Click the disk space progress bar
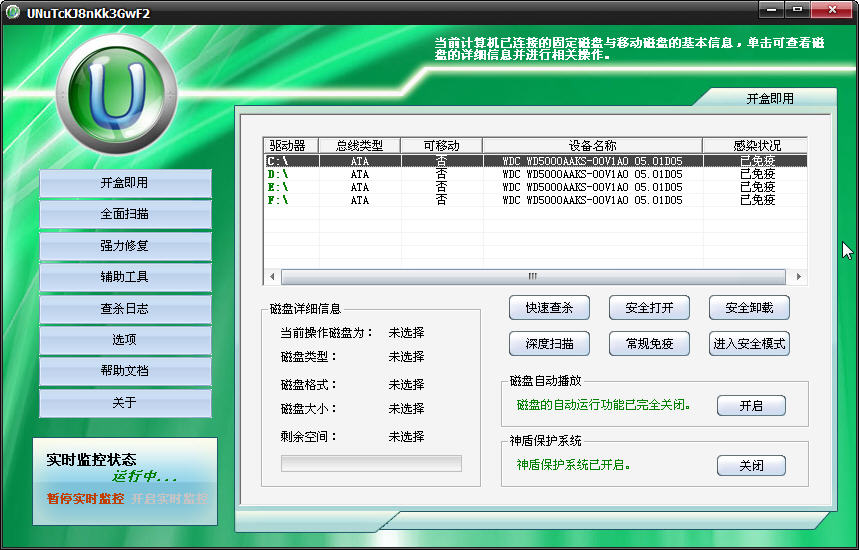The image size is (859, 550). coord(371,463)
